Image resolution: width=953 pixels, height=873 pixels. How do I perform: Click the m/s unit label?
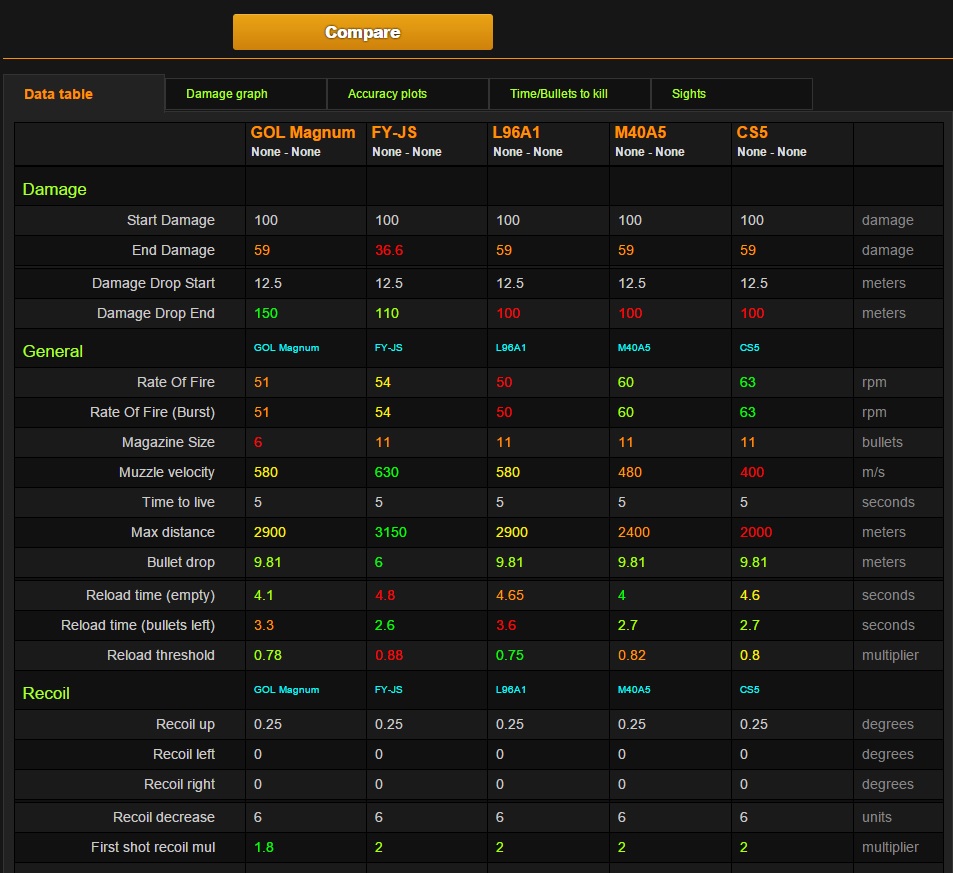pyautogui.click(x=873, y=472)
